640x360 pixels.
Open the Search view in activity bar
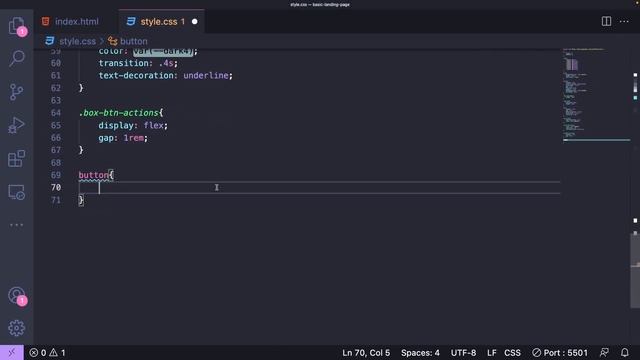point(16,58)
